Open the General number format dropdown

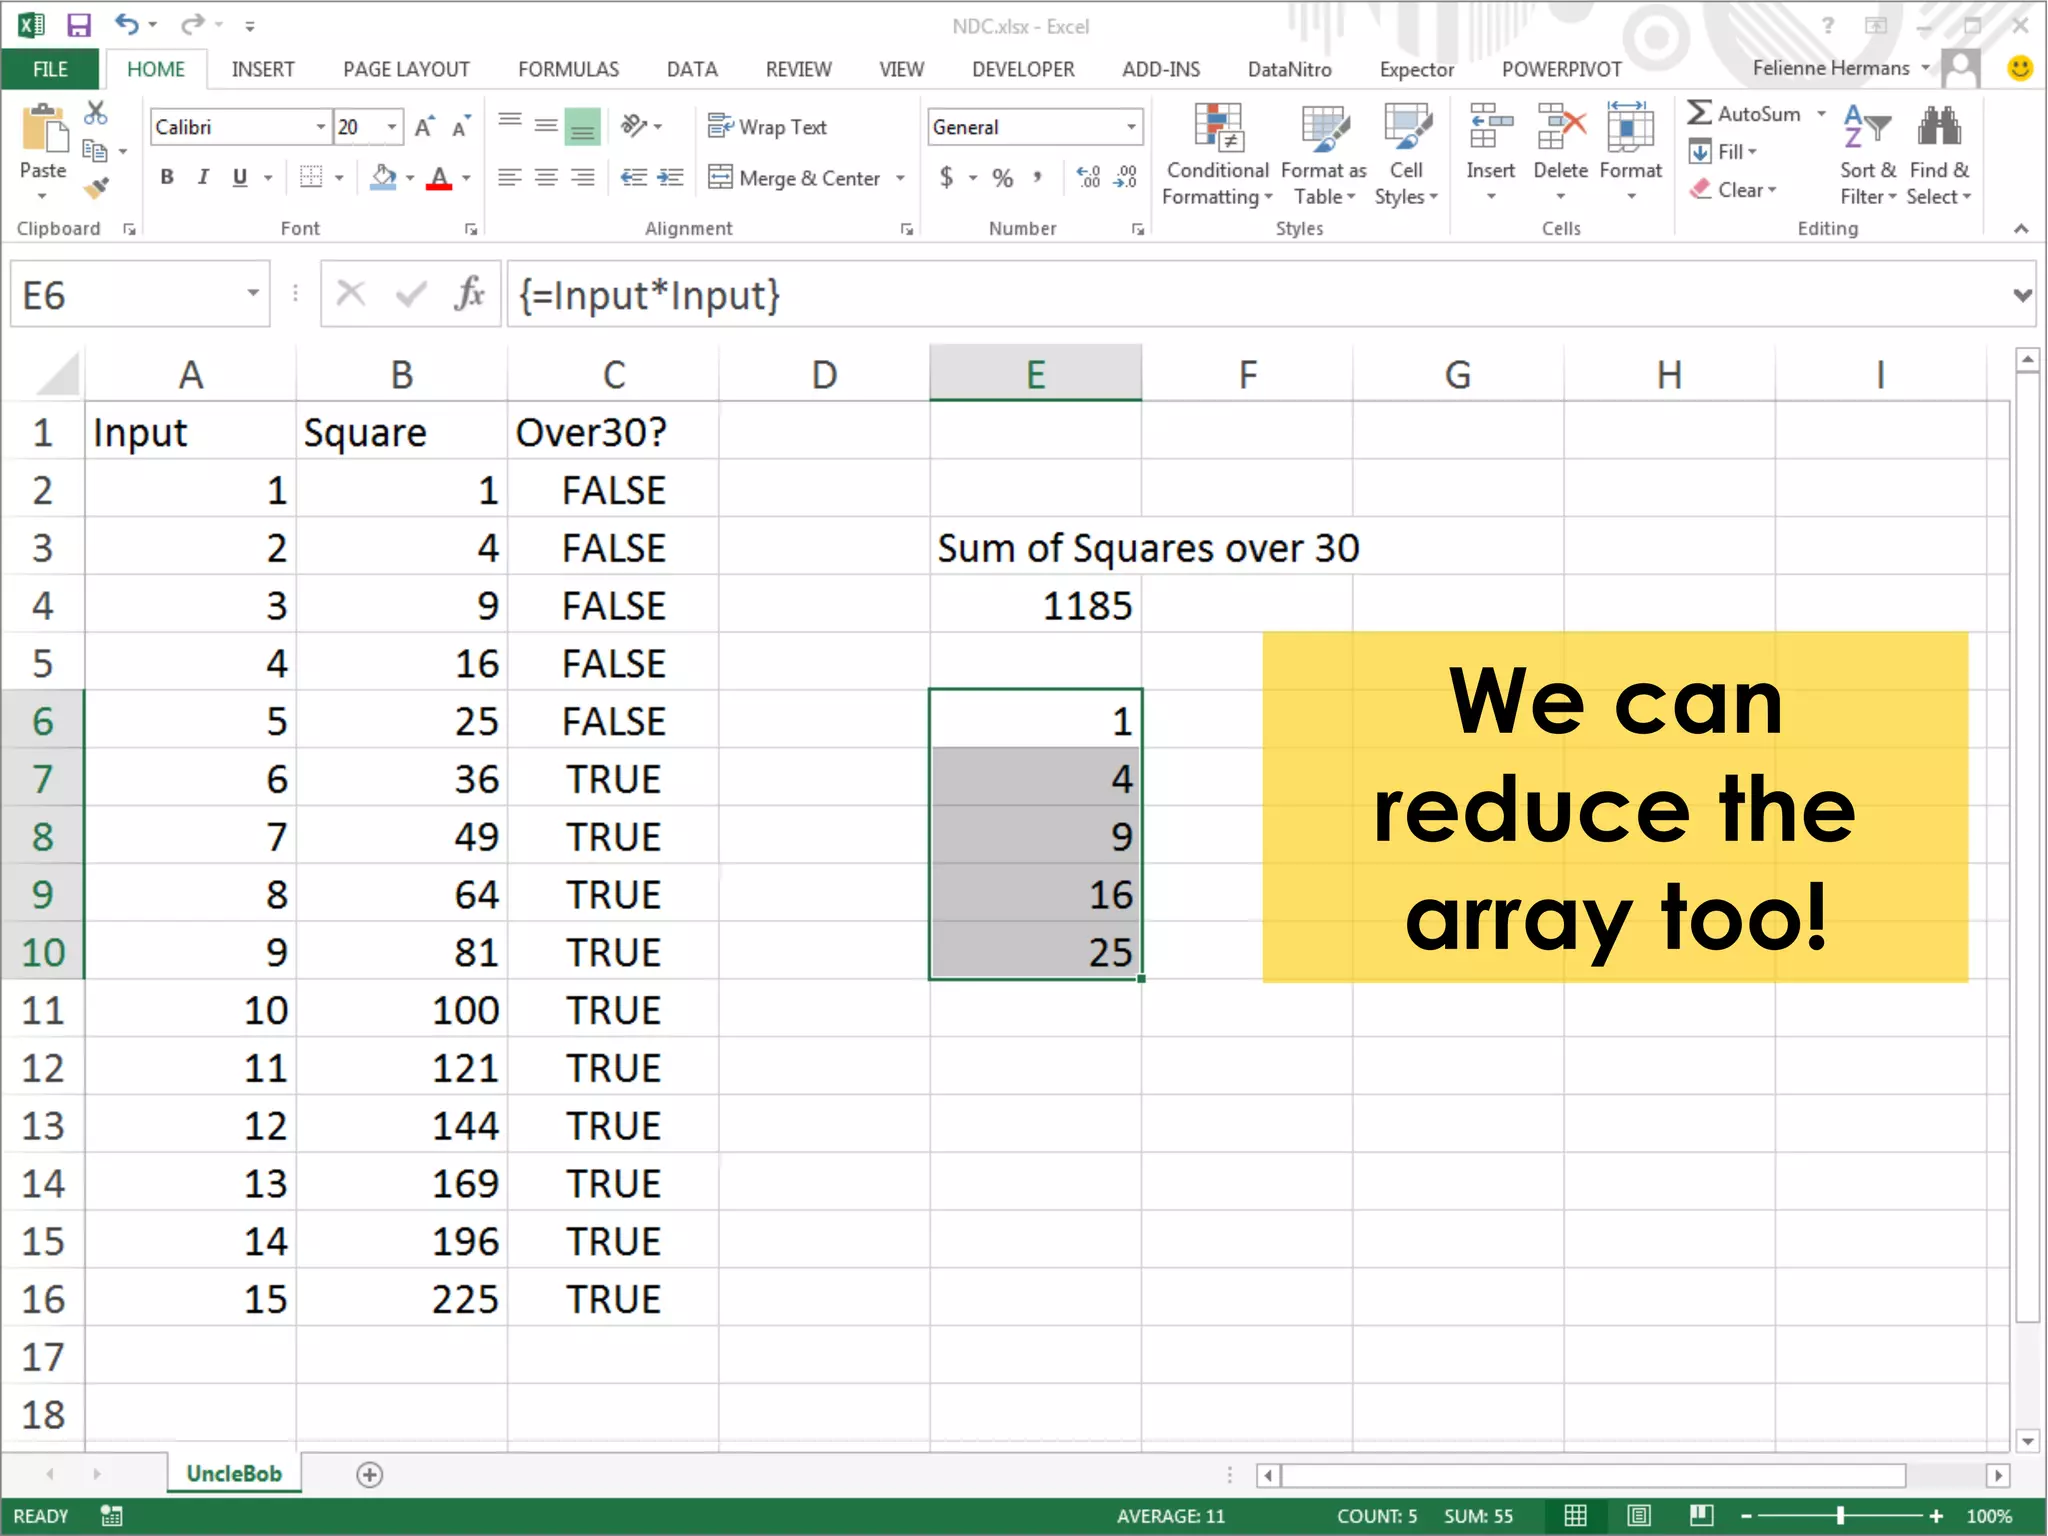coord(1131,127)
